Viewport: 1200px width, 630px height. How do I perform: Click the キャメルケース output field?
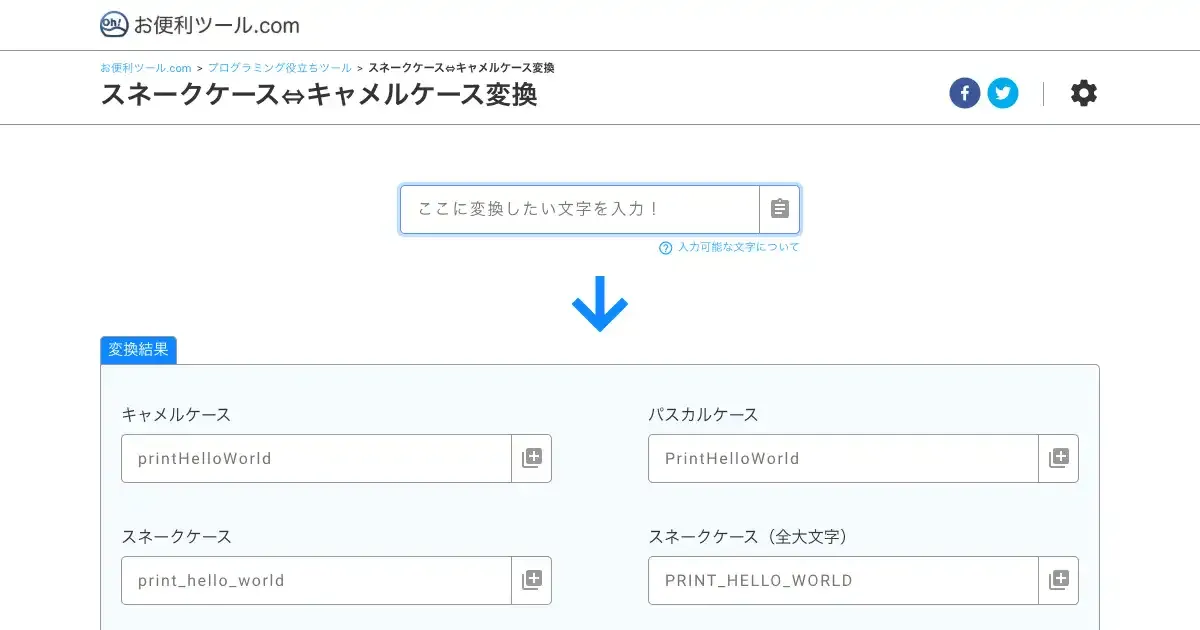(316, 458)
